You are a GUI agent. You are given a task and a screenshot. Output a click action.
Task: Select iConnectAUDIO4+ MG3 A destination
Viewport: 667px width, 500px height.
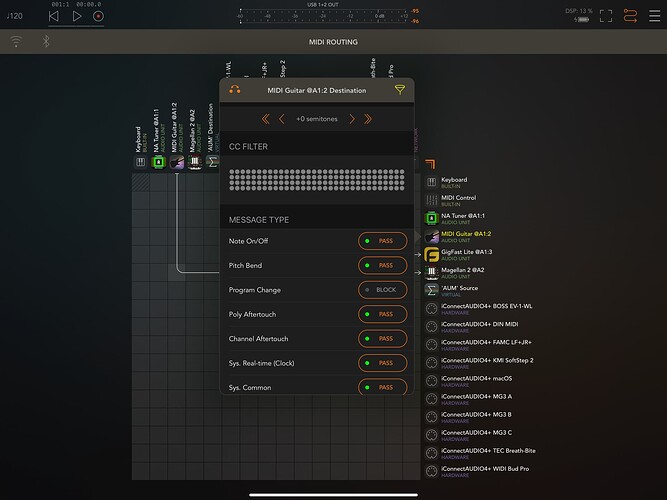pos(469,399)
